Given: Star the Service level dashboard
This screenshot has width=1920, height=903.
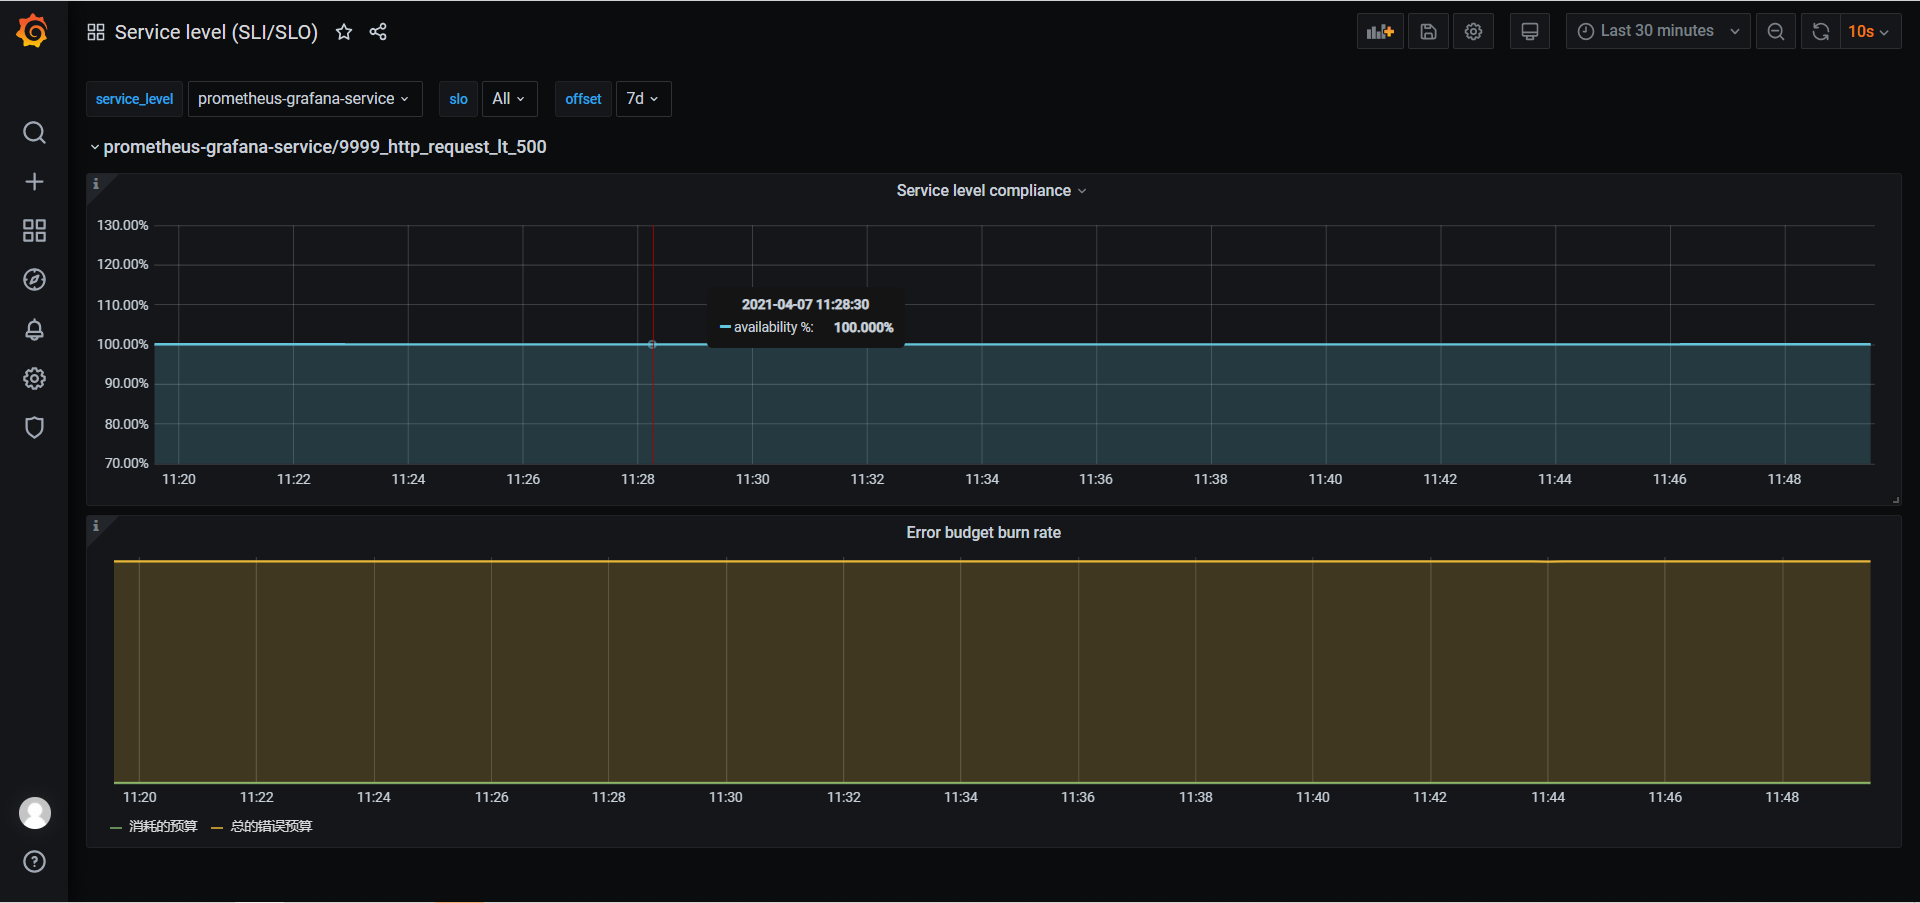Looking at the screenshot, I should coord(344,32).
